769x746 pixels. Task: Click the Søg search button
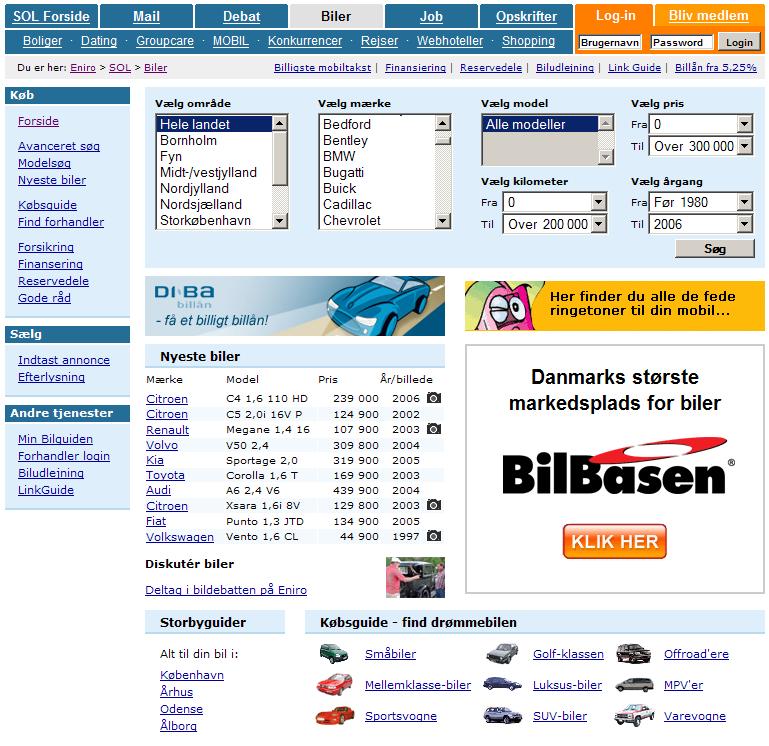[x=715, y=249]
